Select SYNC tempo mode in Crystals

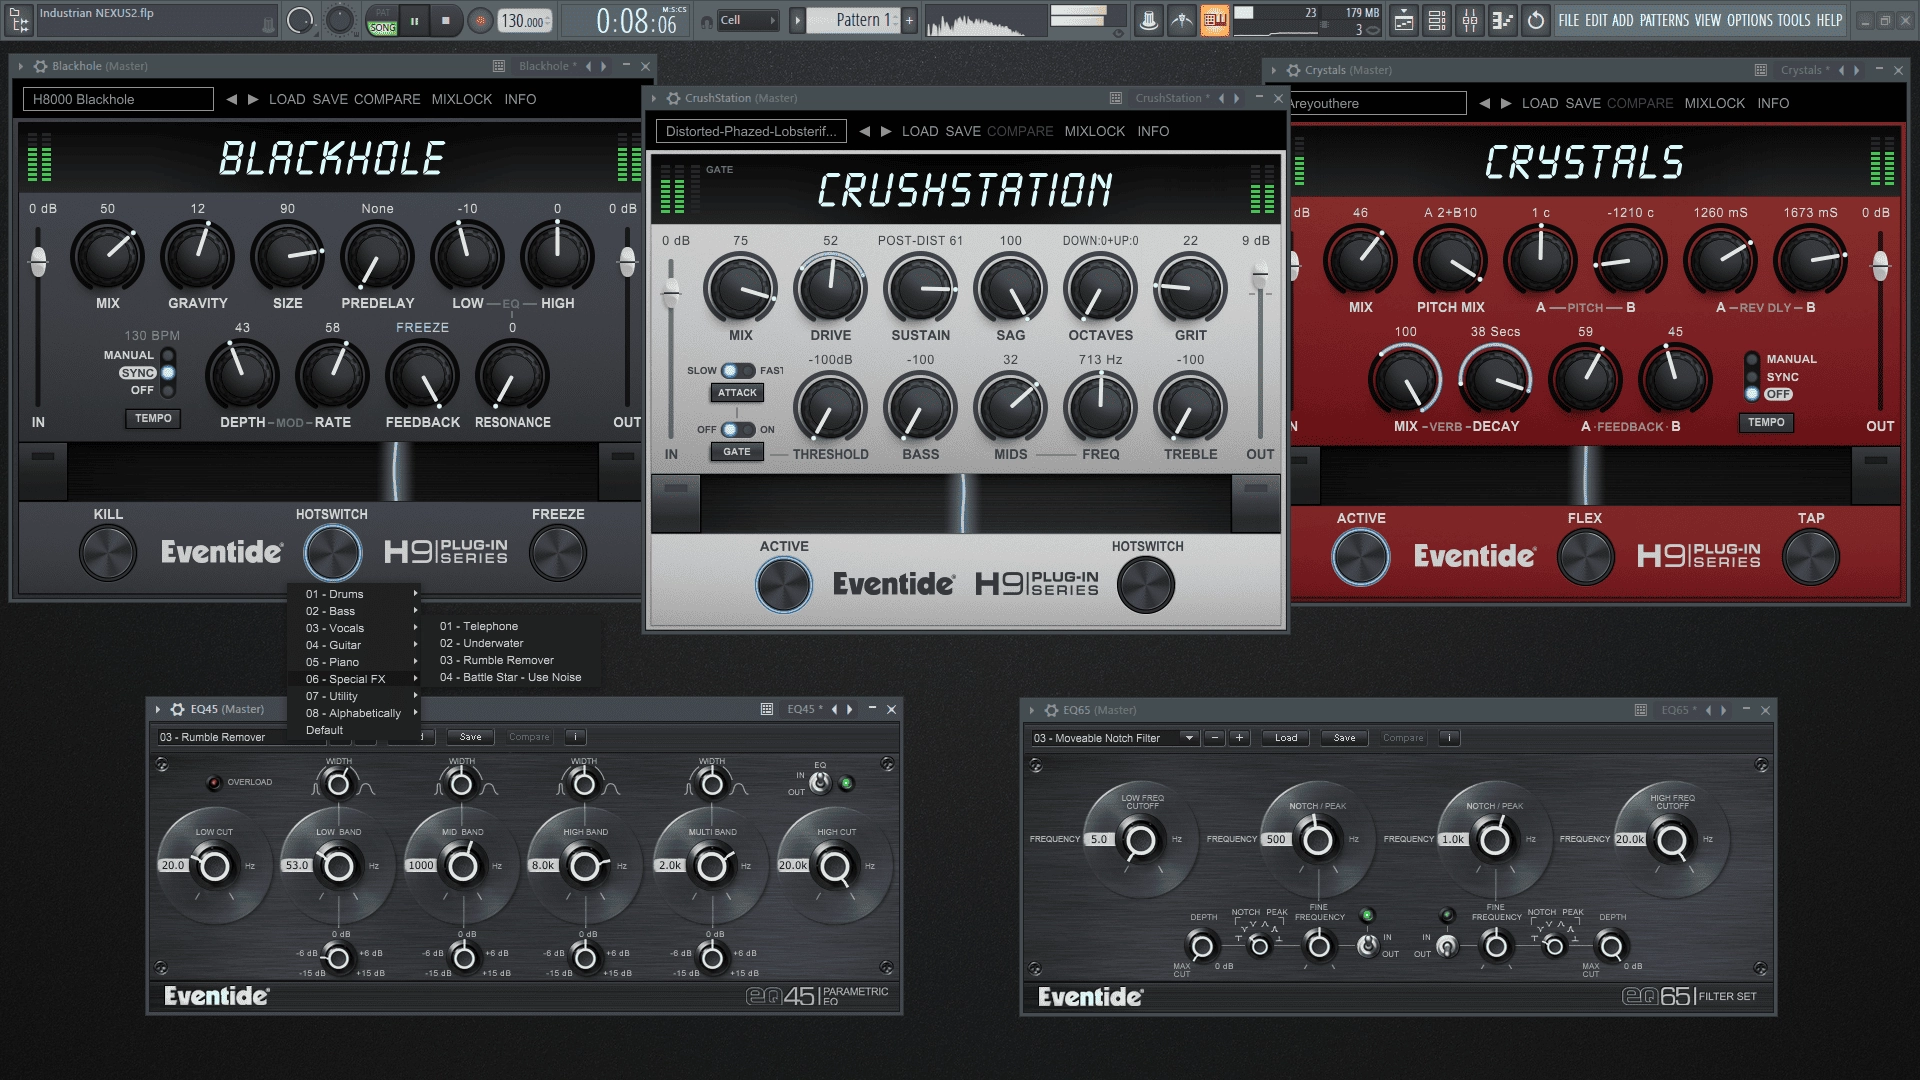coord(1751,377)
